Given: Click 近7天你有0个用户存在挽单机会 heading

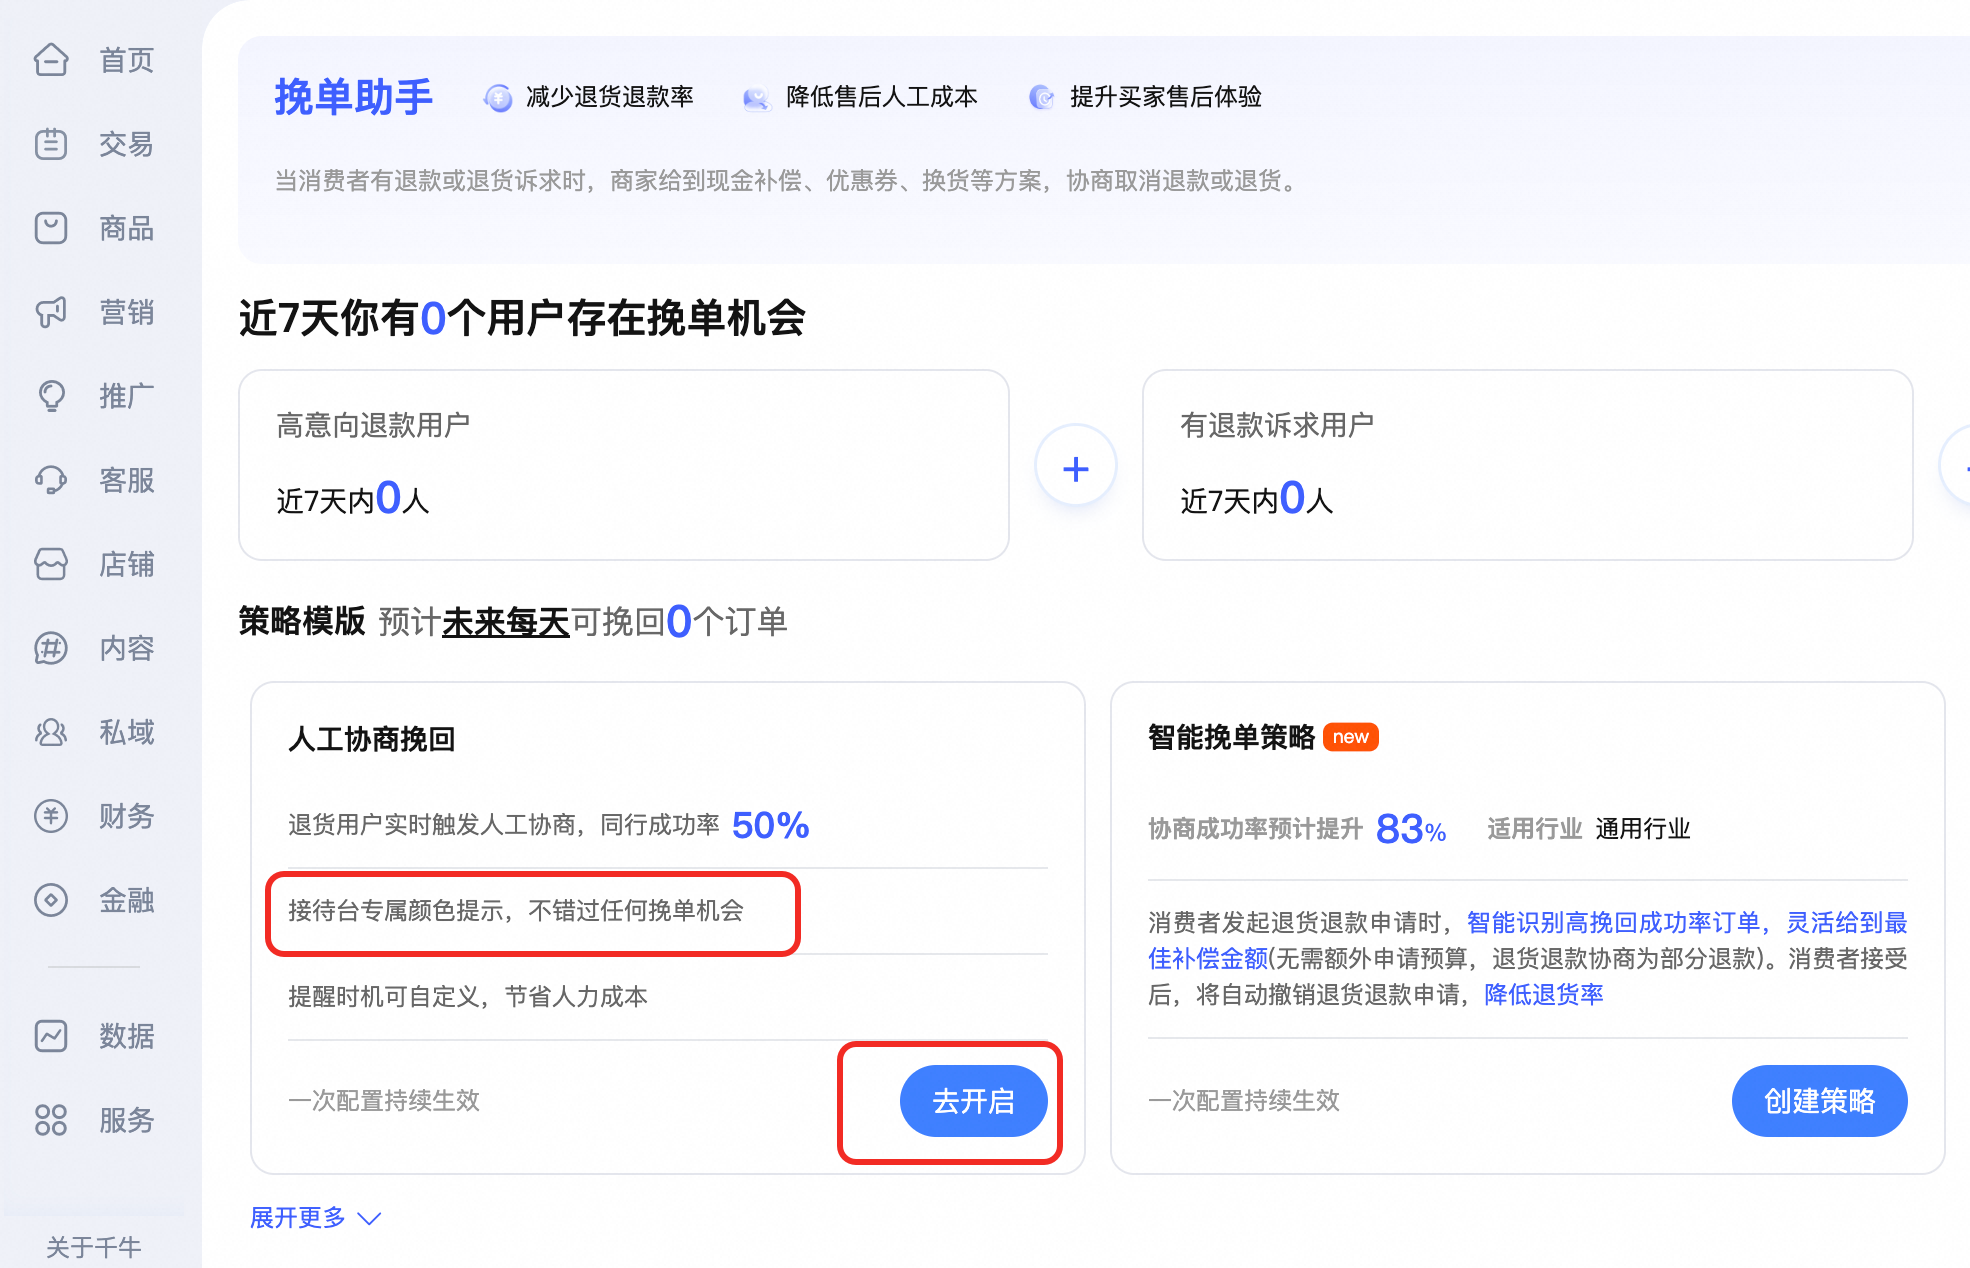Looking at the screenshot, I should (x=522, y=318).
